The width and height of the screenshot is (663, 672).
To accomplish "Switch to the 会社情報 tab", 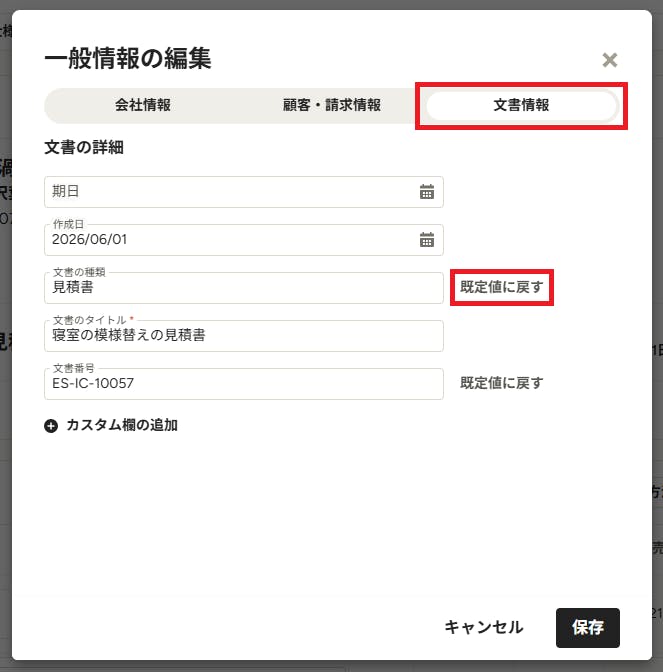I will 143,105.
